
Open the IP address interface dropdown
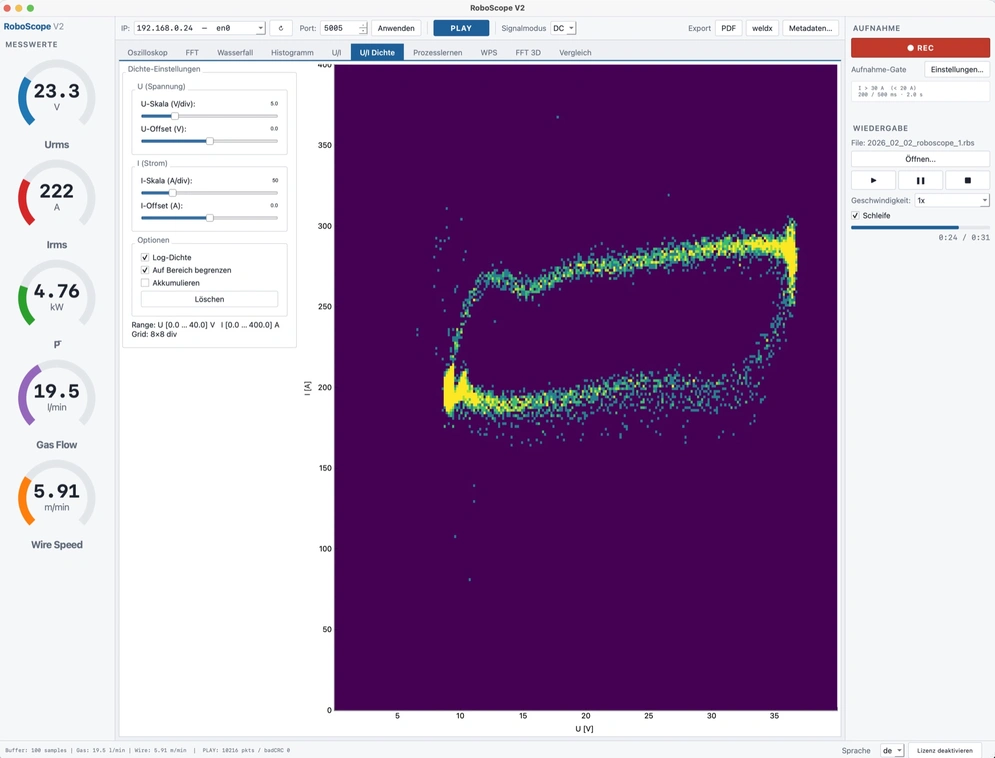(199, 28)
